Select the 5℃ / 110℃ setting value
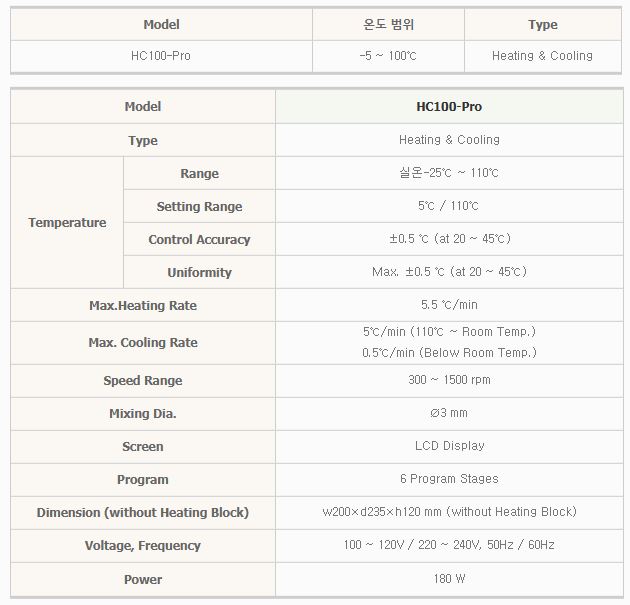Image resolution: width=630 pixels, height=605 pixels. [x=449, y=207]
